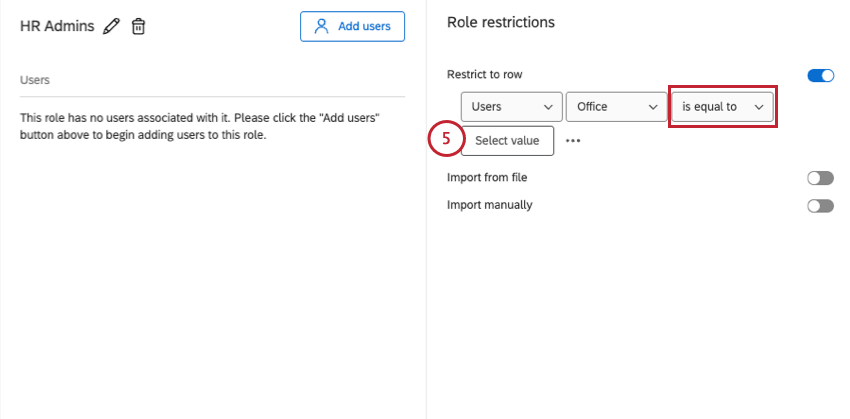Image resolution: width=850 pixels, height=419 pixels.
Task: Click the Add users button
Action: (352, 27)
